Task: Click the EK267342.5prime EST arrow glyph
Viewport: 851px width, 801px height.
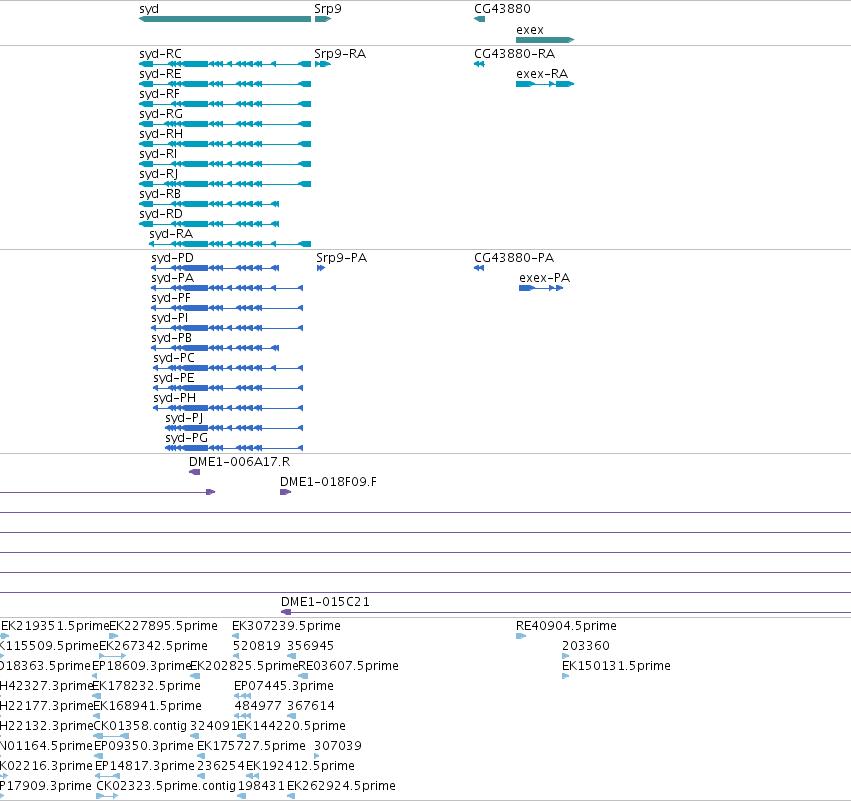Action: pyautogui.click(x=113, y=656)
